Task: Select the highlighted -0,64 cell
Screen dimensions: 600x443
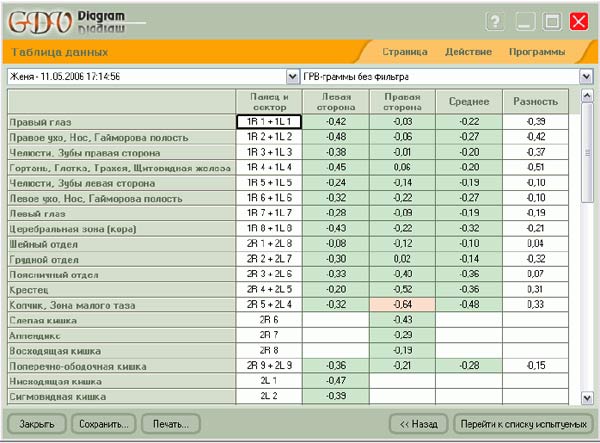Action: pyautogui.click(x=403, y=304)
